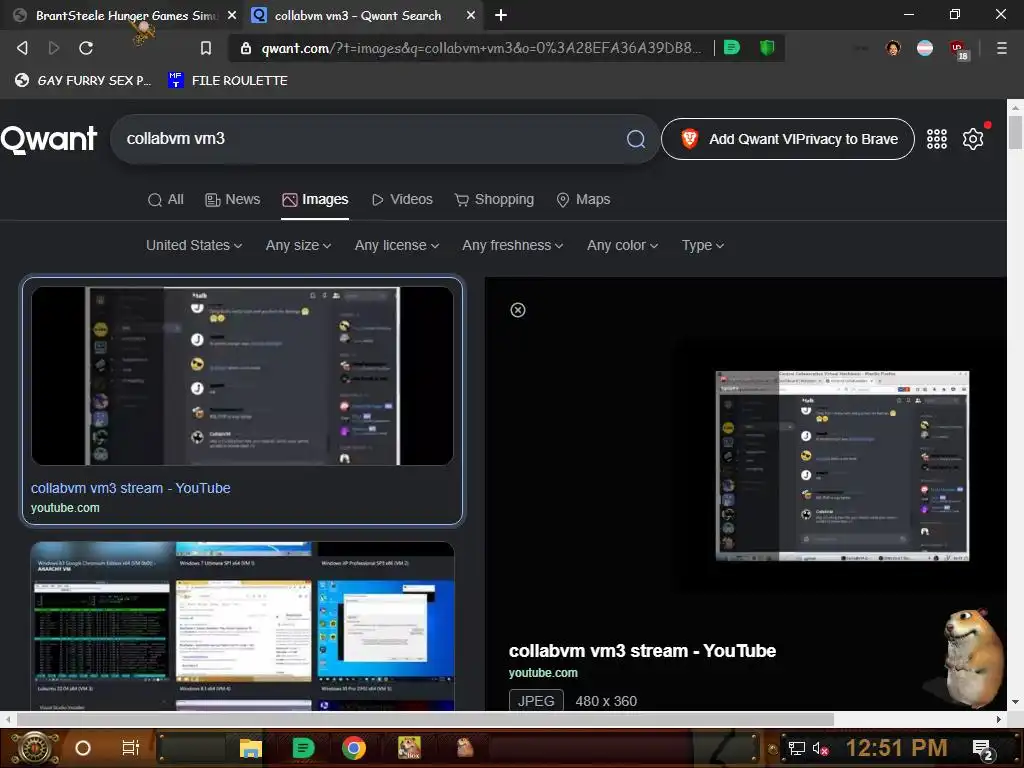Open the hamster box app on taskbar

tap(409, 748)
